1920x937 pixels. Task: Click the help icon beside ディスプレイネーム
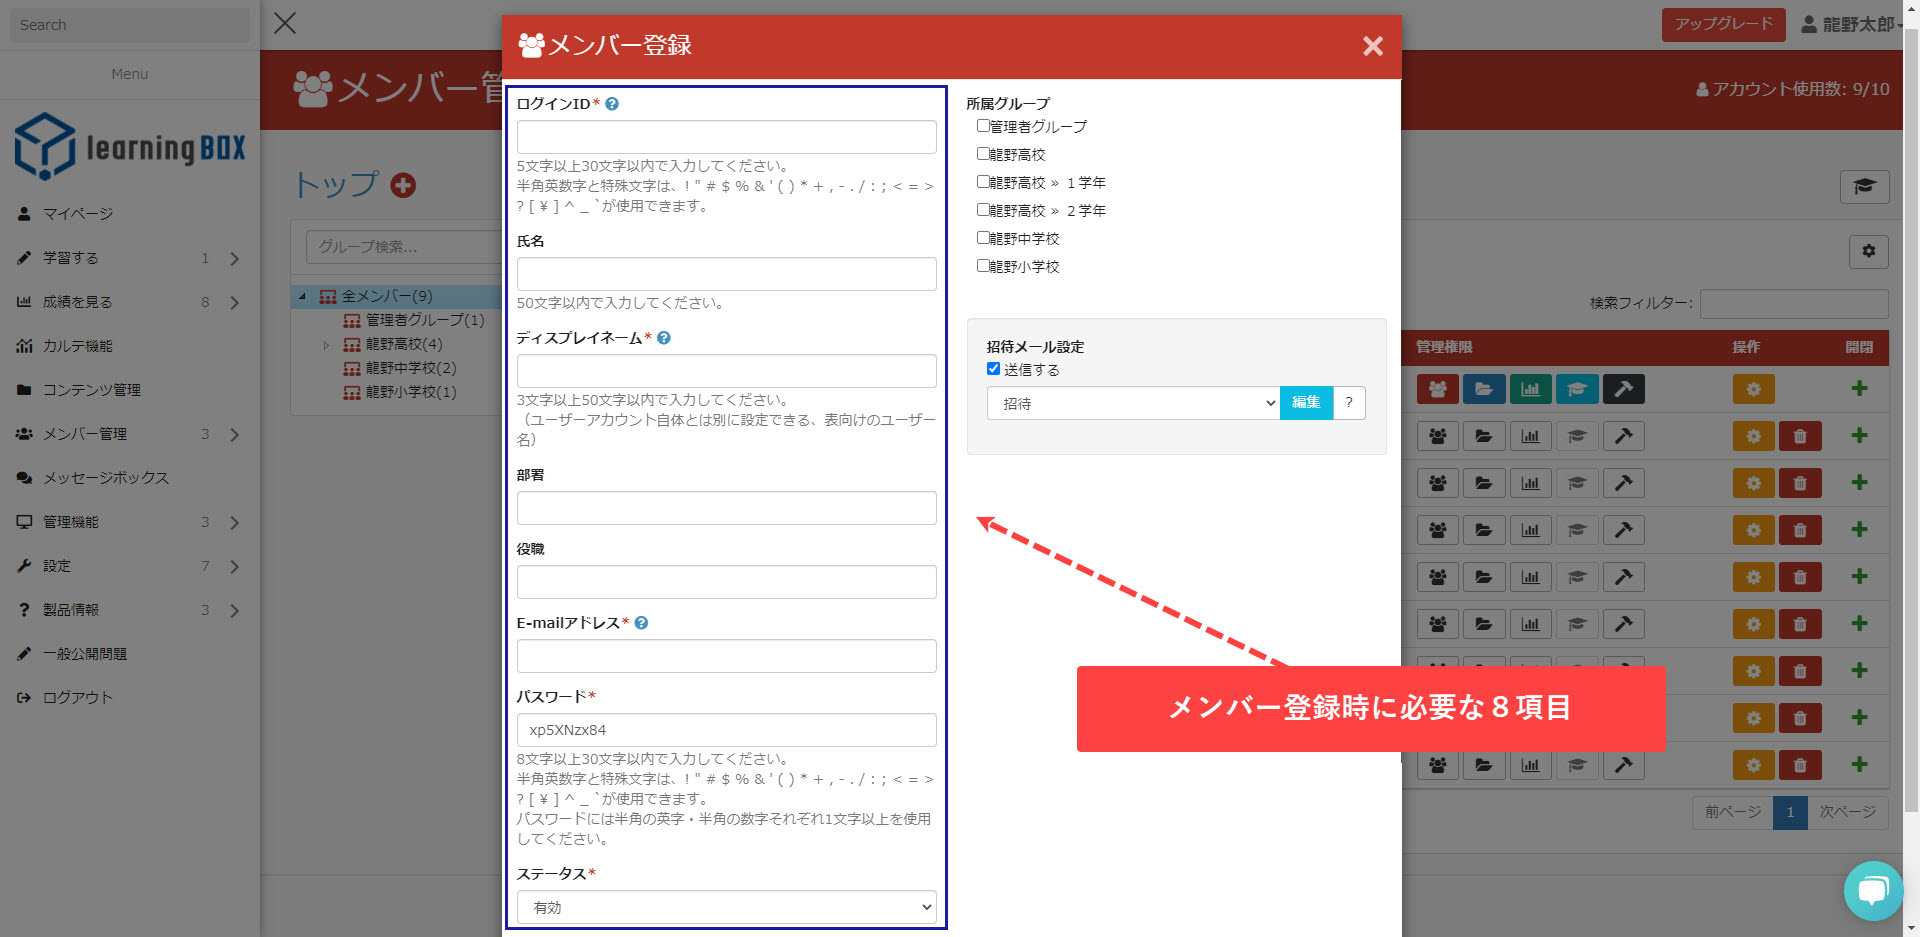(664, 338)
